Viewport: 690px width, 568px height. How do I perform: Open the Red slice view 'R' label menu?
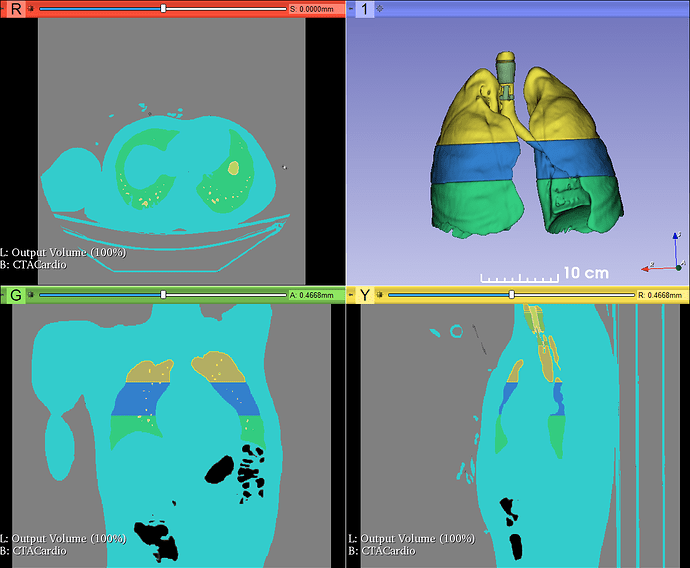coord(16,9)
